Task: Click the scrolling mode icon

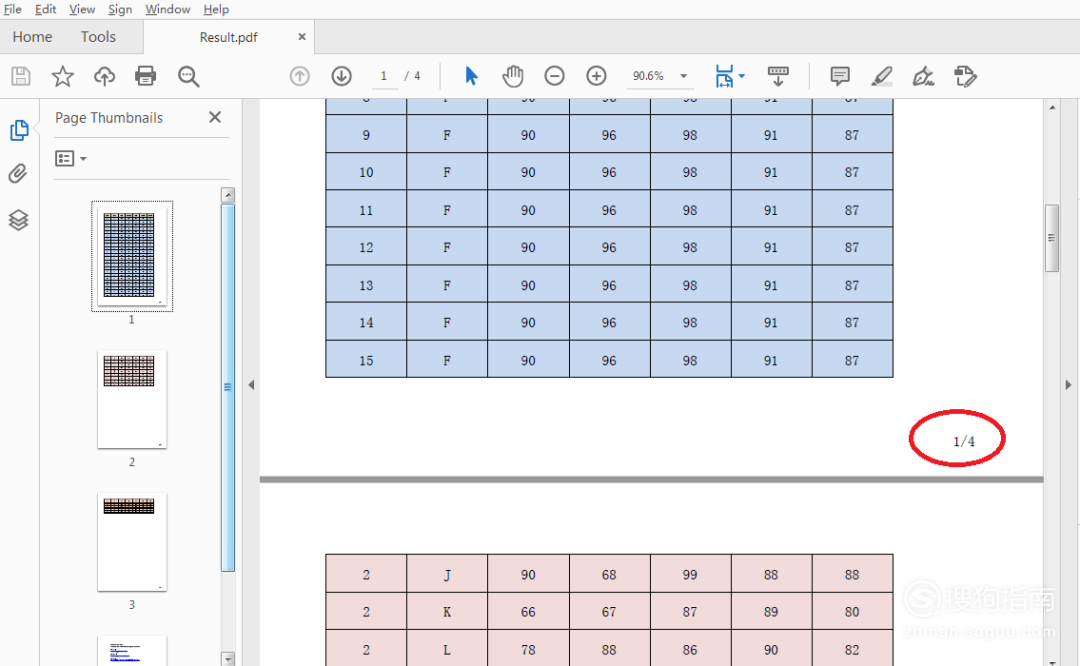Action: [778, 76]
